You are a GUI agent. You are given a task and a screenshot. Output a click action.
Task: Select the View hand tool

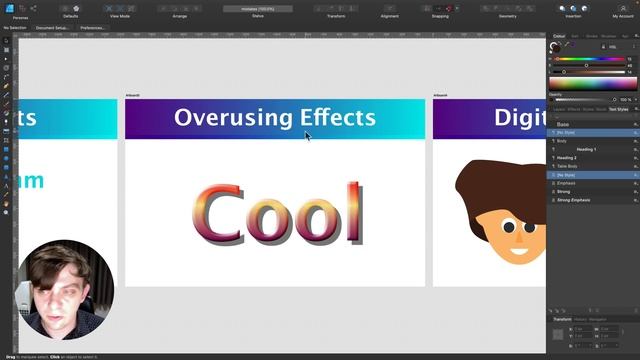point(6,203)
